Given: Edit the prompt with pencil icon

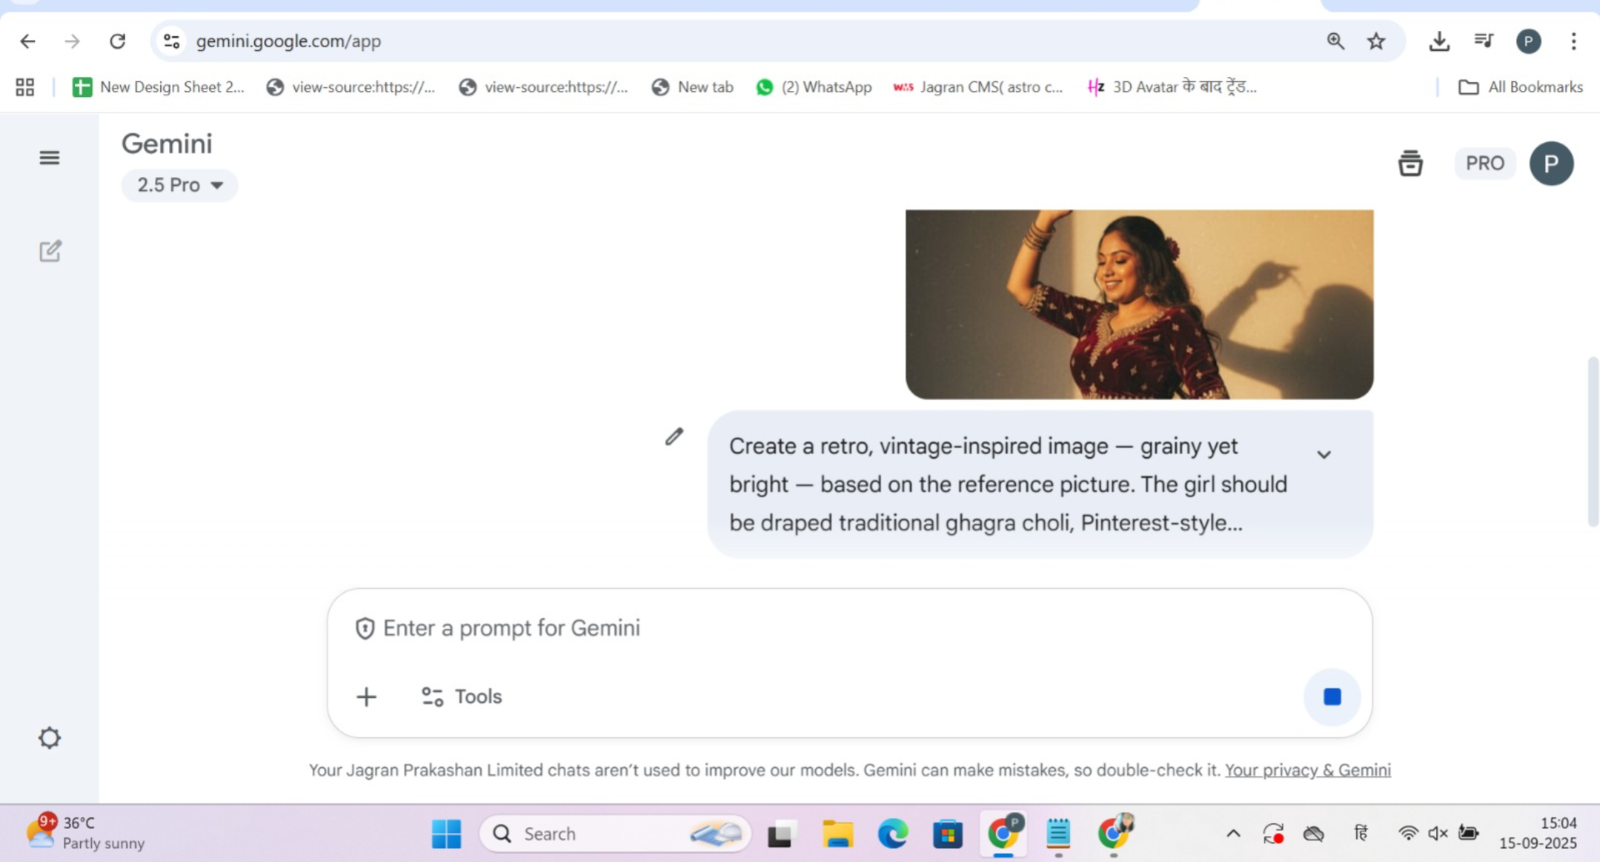Looking at the screenshot, I should coord(674,437).
